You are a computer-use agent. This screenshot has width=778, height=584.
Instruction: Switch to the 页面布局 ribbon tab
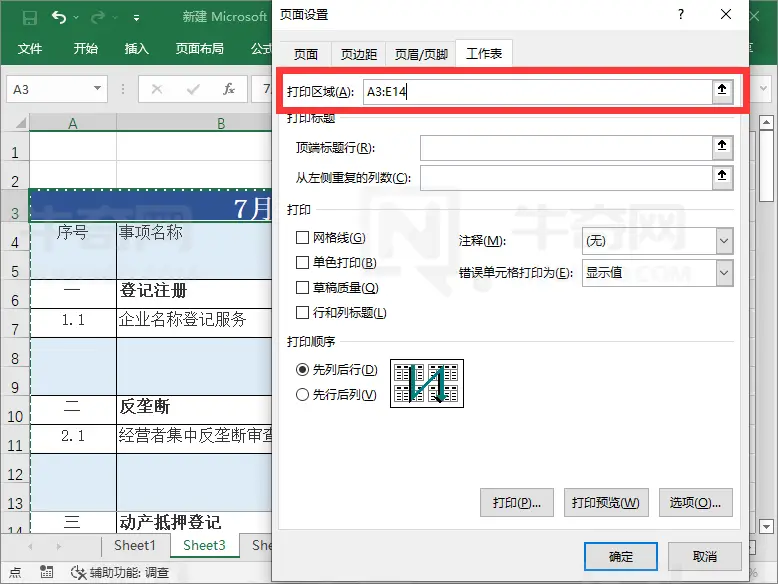pos(199,49)
